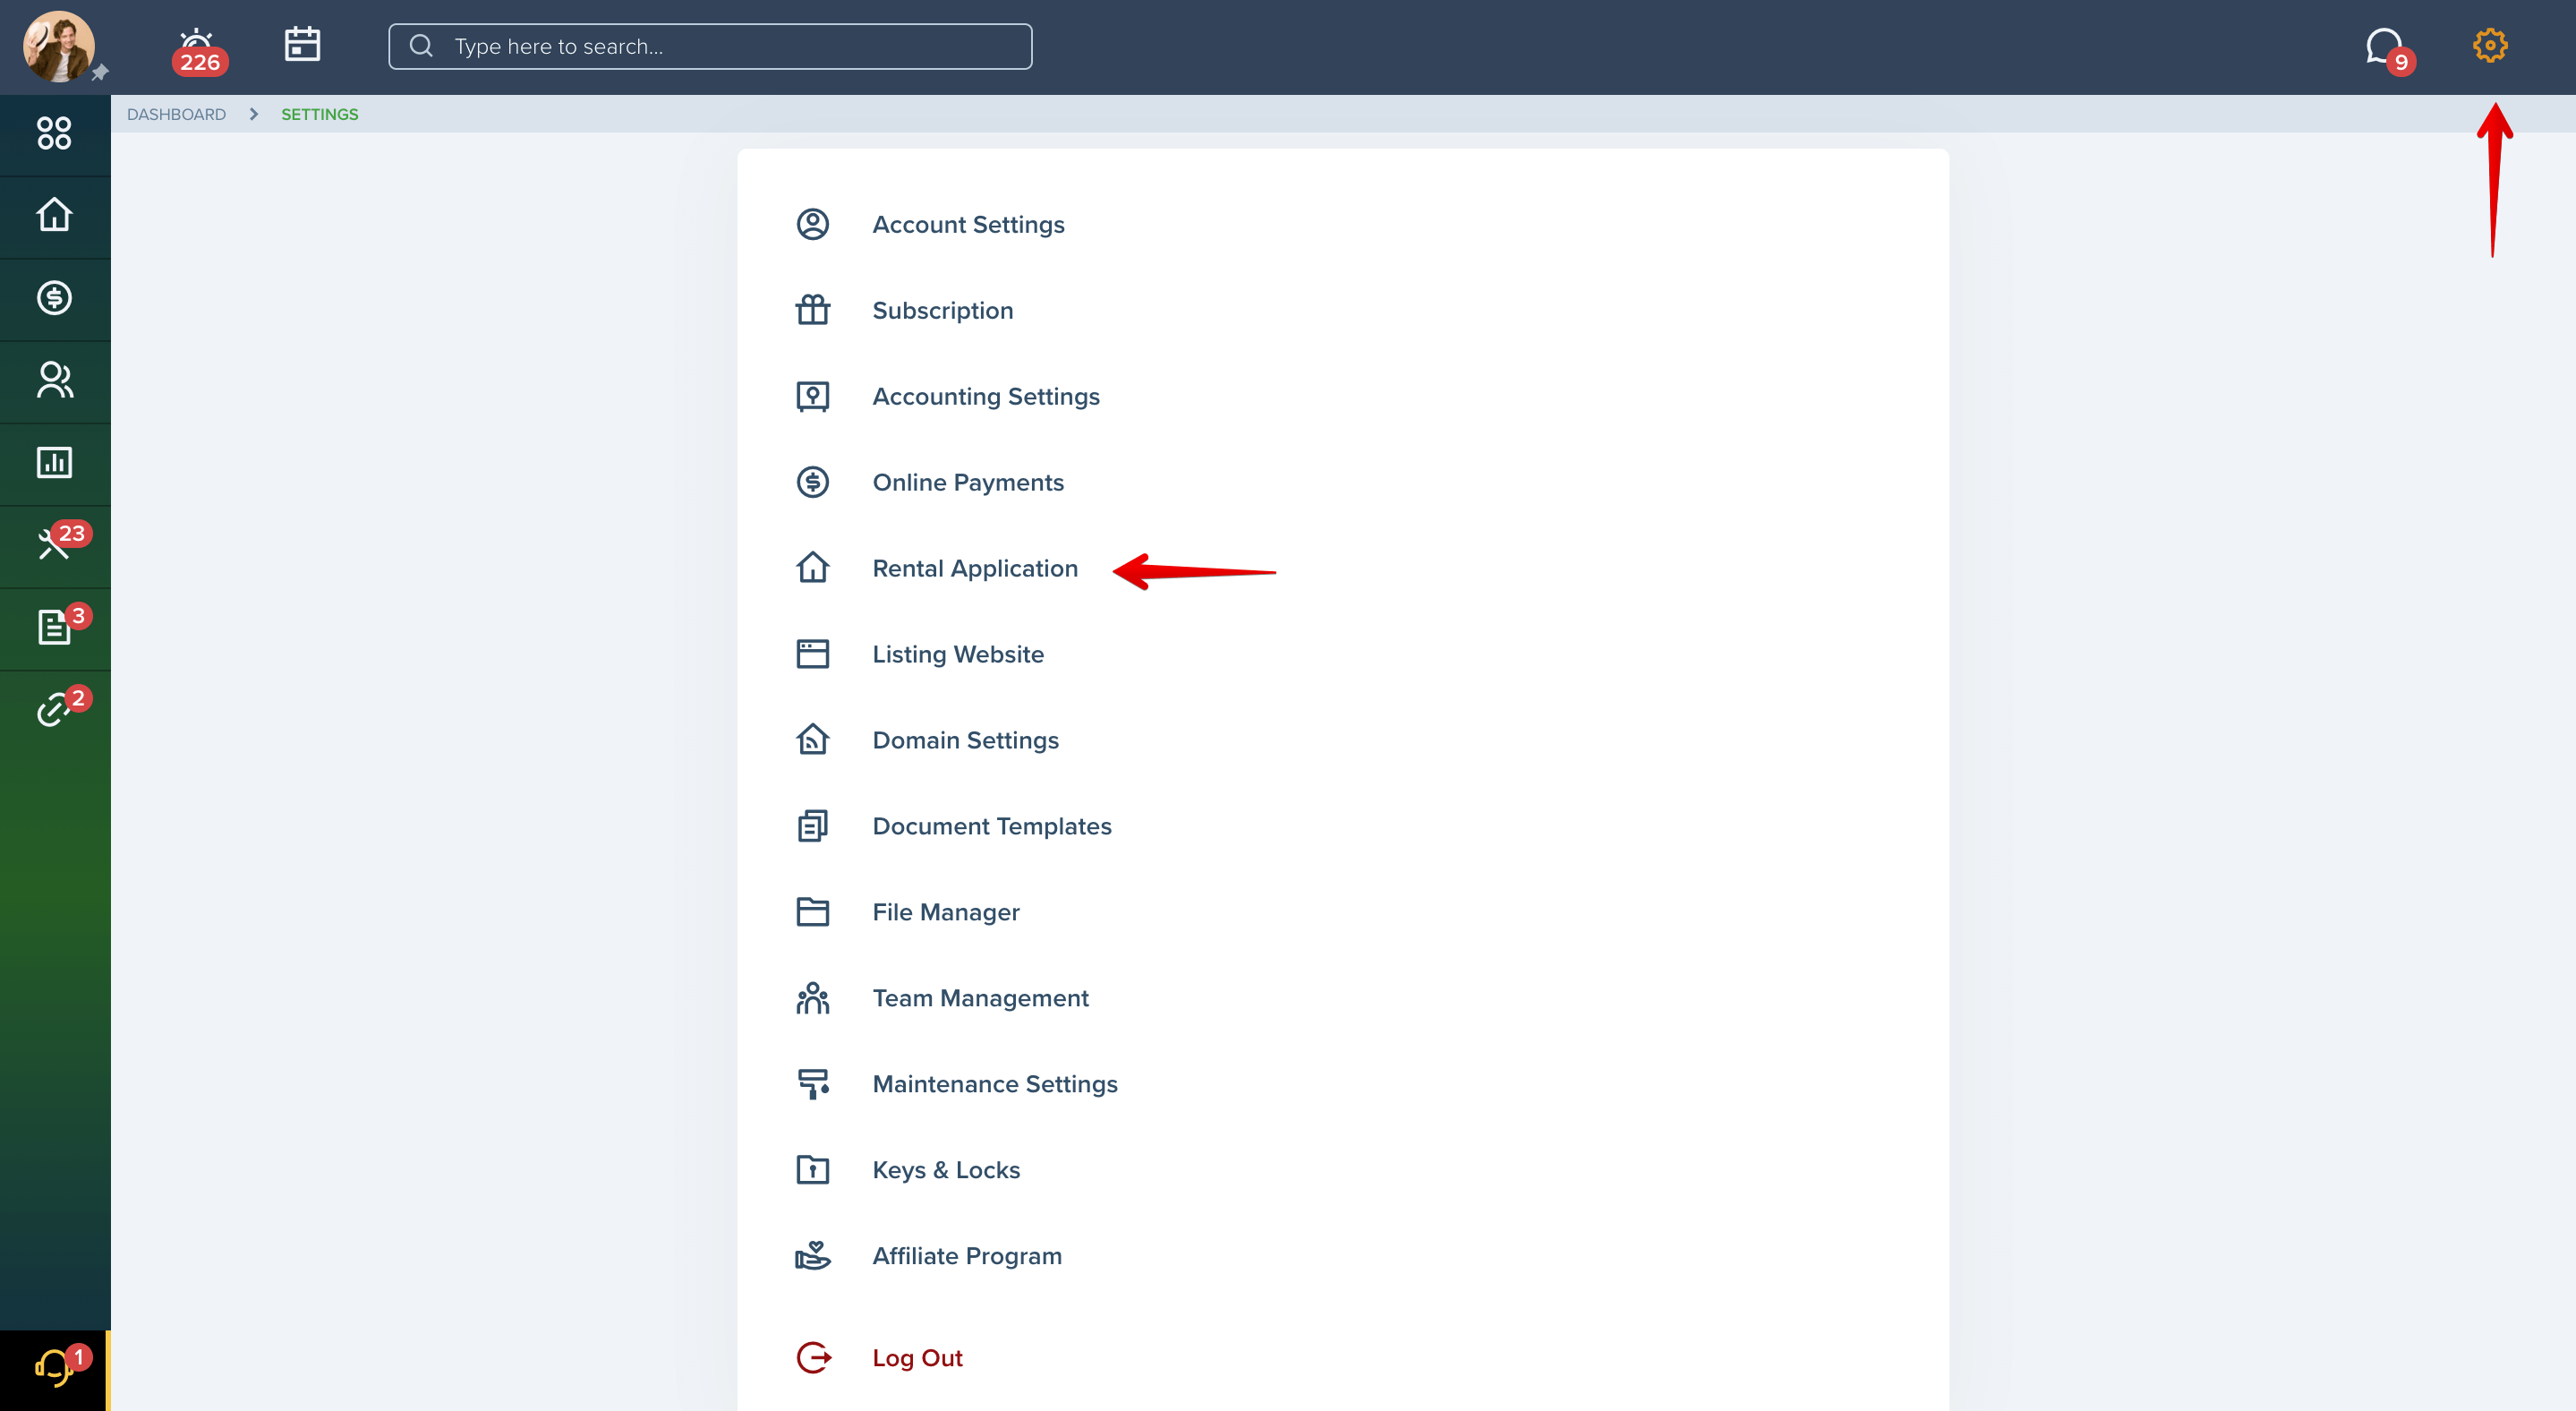Screen dimensions: 2576x1411
Task: Click the pin icon beside the avatar
Action: [100, 72]
